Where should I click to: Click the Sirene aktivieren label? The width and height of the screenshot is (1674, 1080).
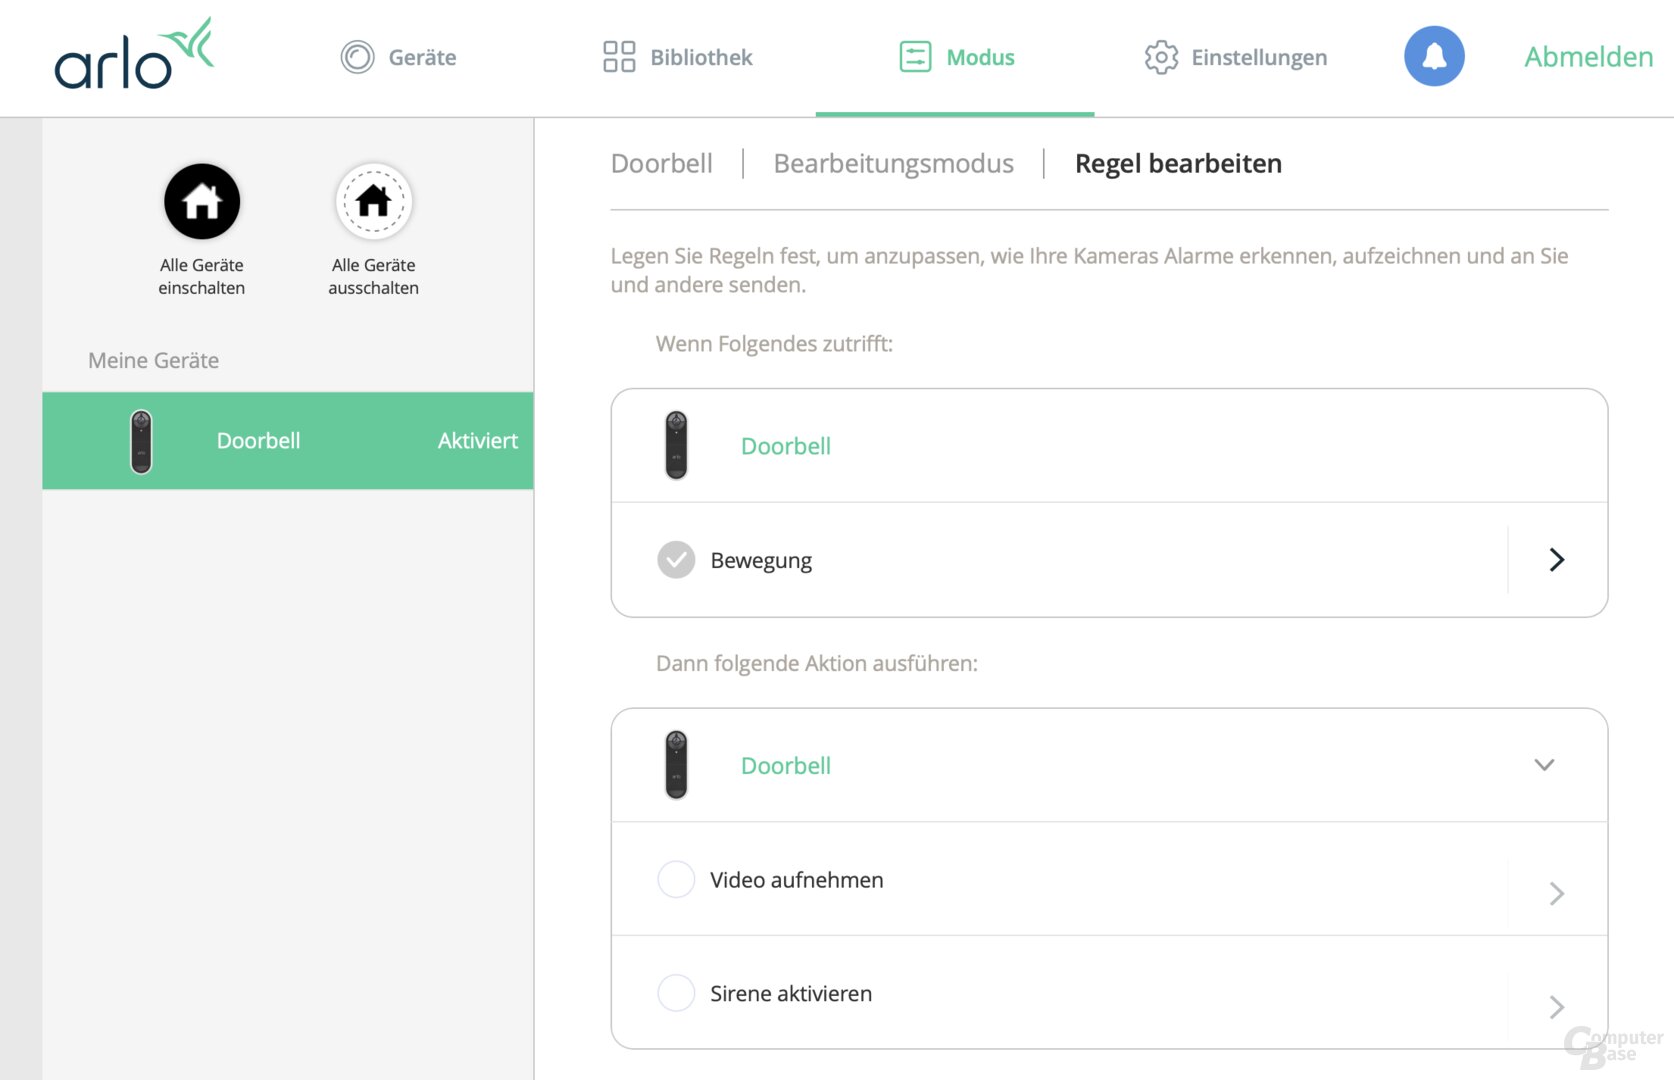click(x=791, y=994)
